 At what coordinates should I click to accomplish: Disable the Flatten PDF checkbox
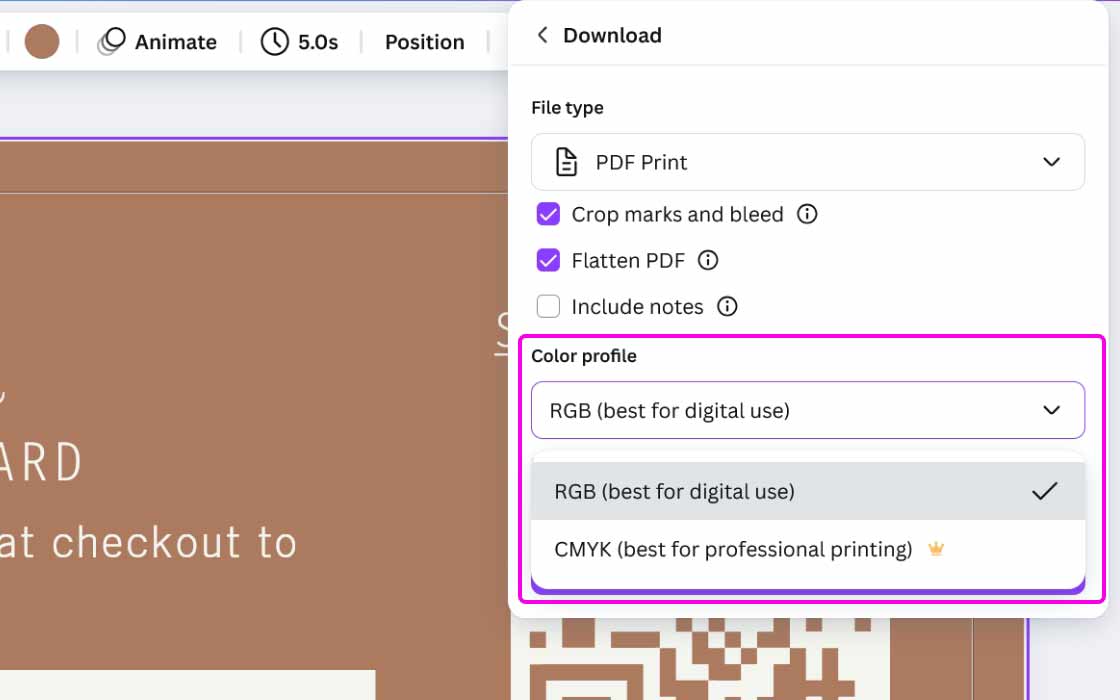(x=548, y=260)
